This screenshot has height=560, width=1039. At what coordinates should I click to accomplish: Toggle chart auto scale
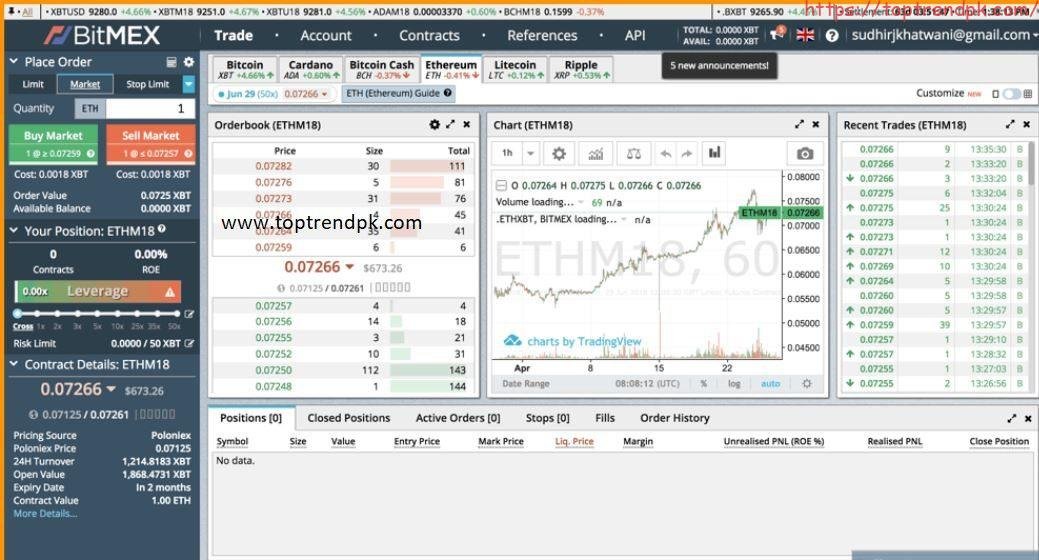click(770, 384)
